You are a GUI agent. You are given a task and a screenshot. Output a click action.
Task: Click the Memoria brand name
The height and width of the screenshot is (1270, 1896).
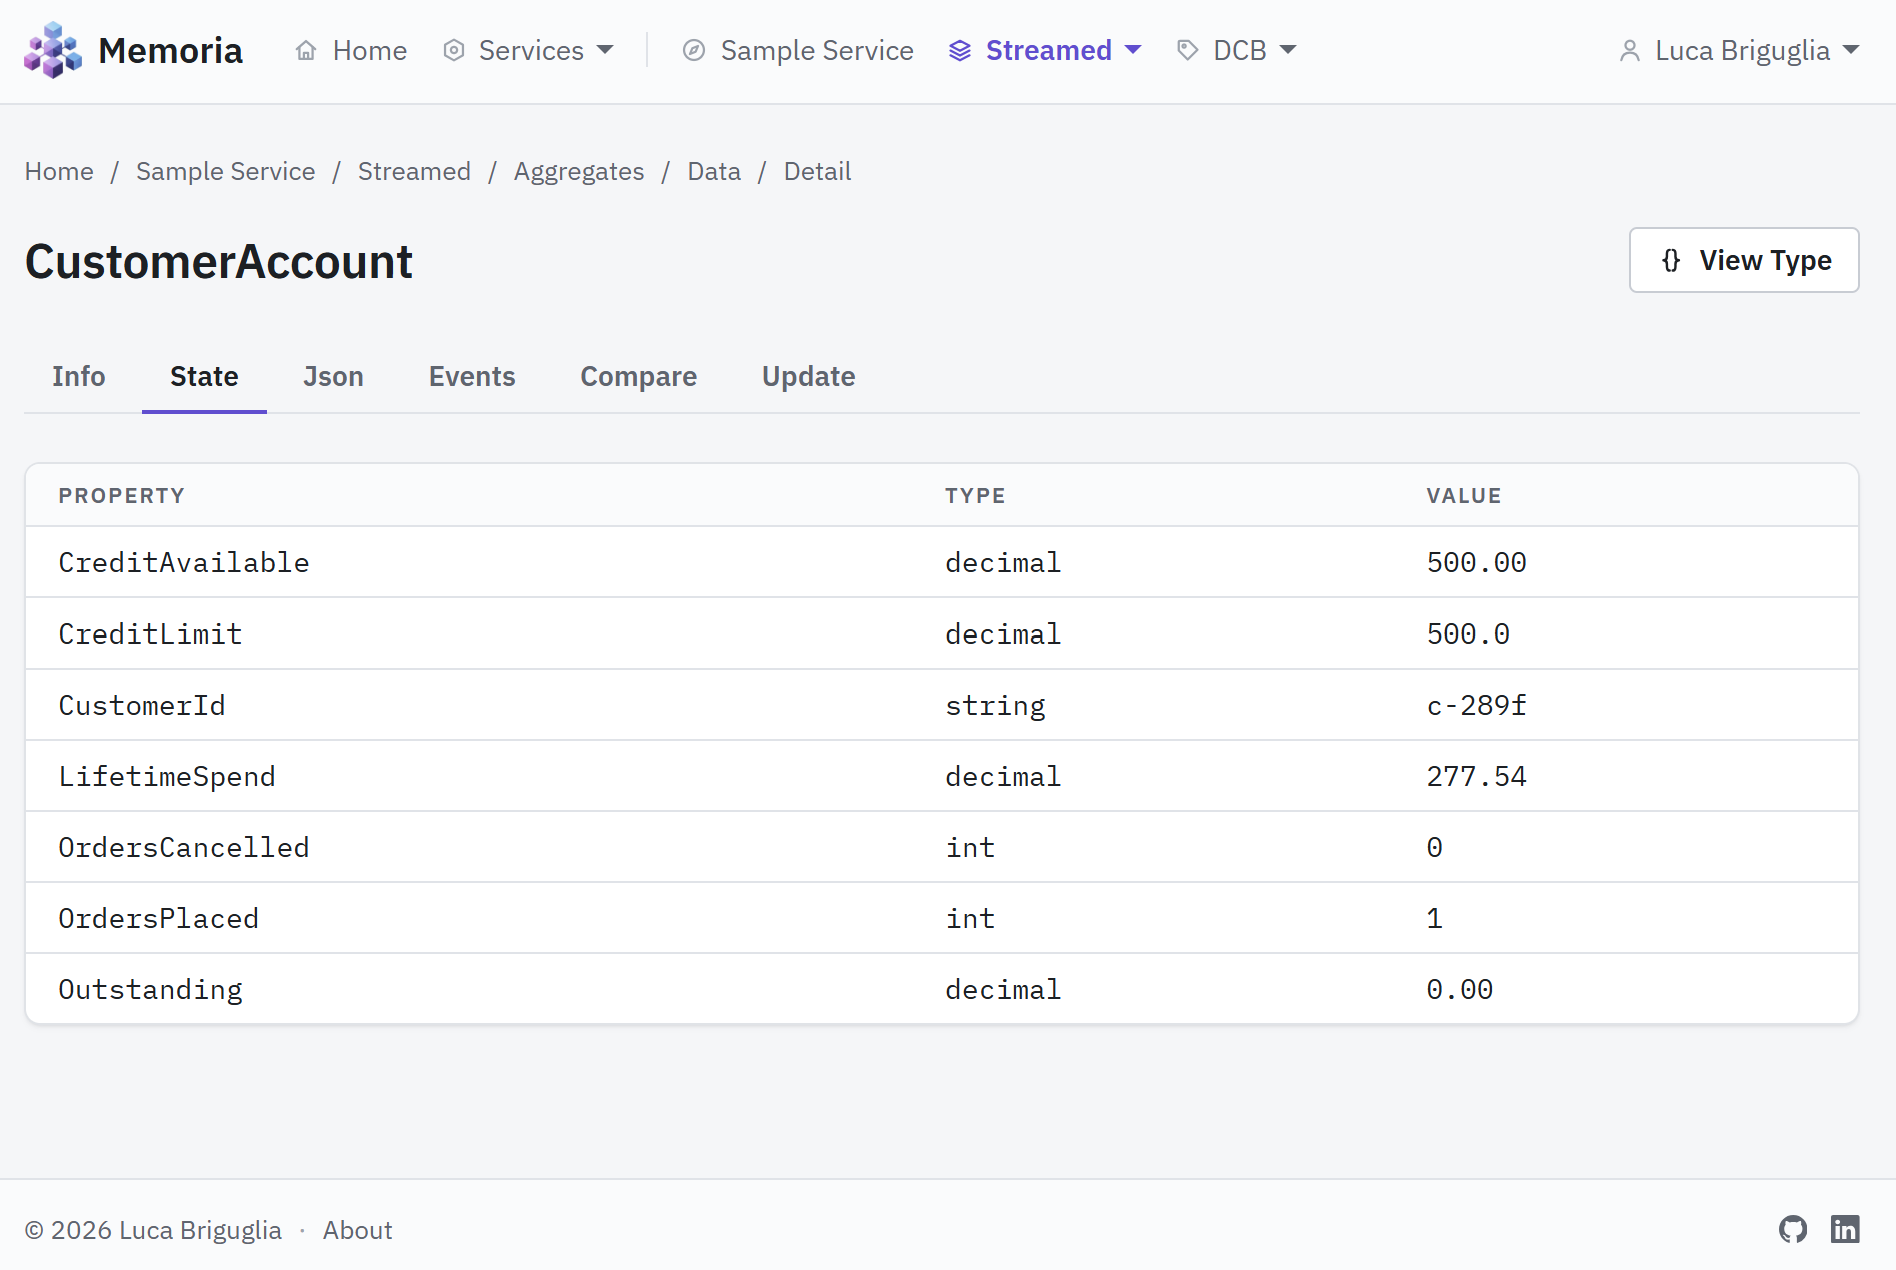pos(170,50)
